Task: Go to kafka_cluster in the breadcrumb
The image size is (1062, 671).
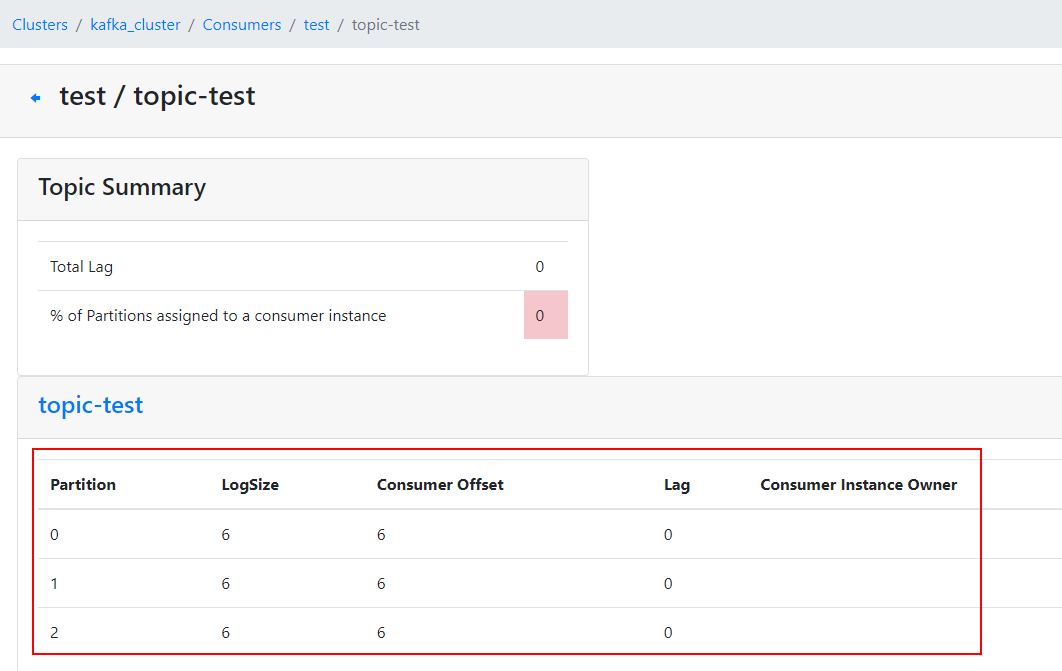Action: pos(135,25)
